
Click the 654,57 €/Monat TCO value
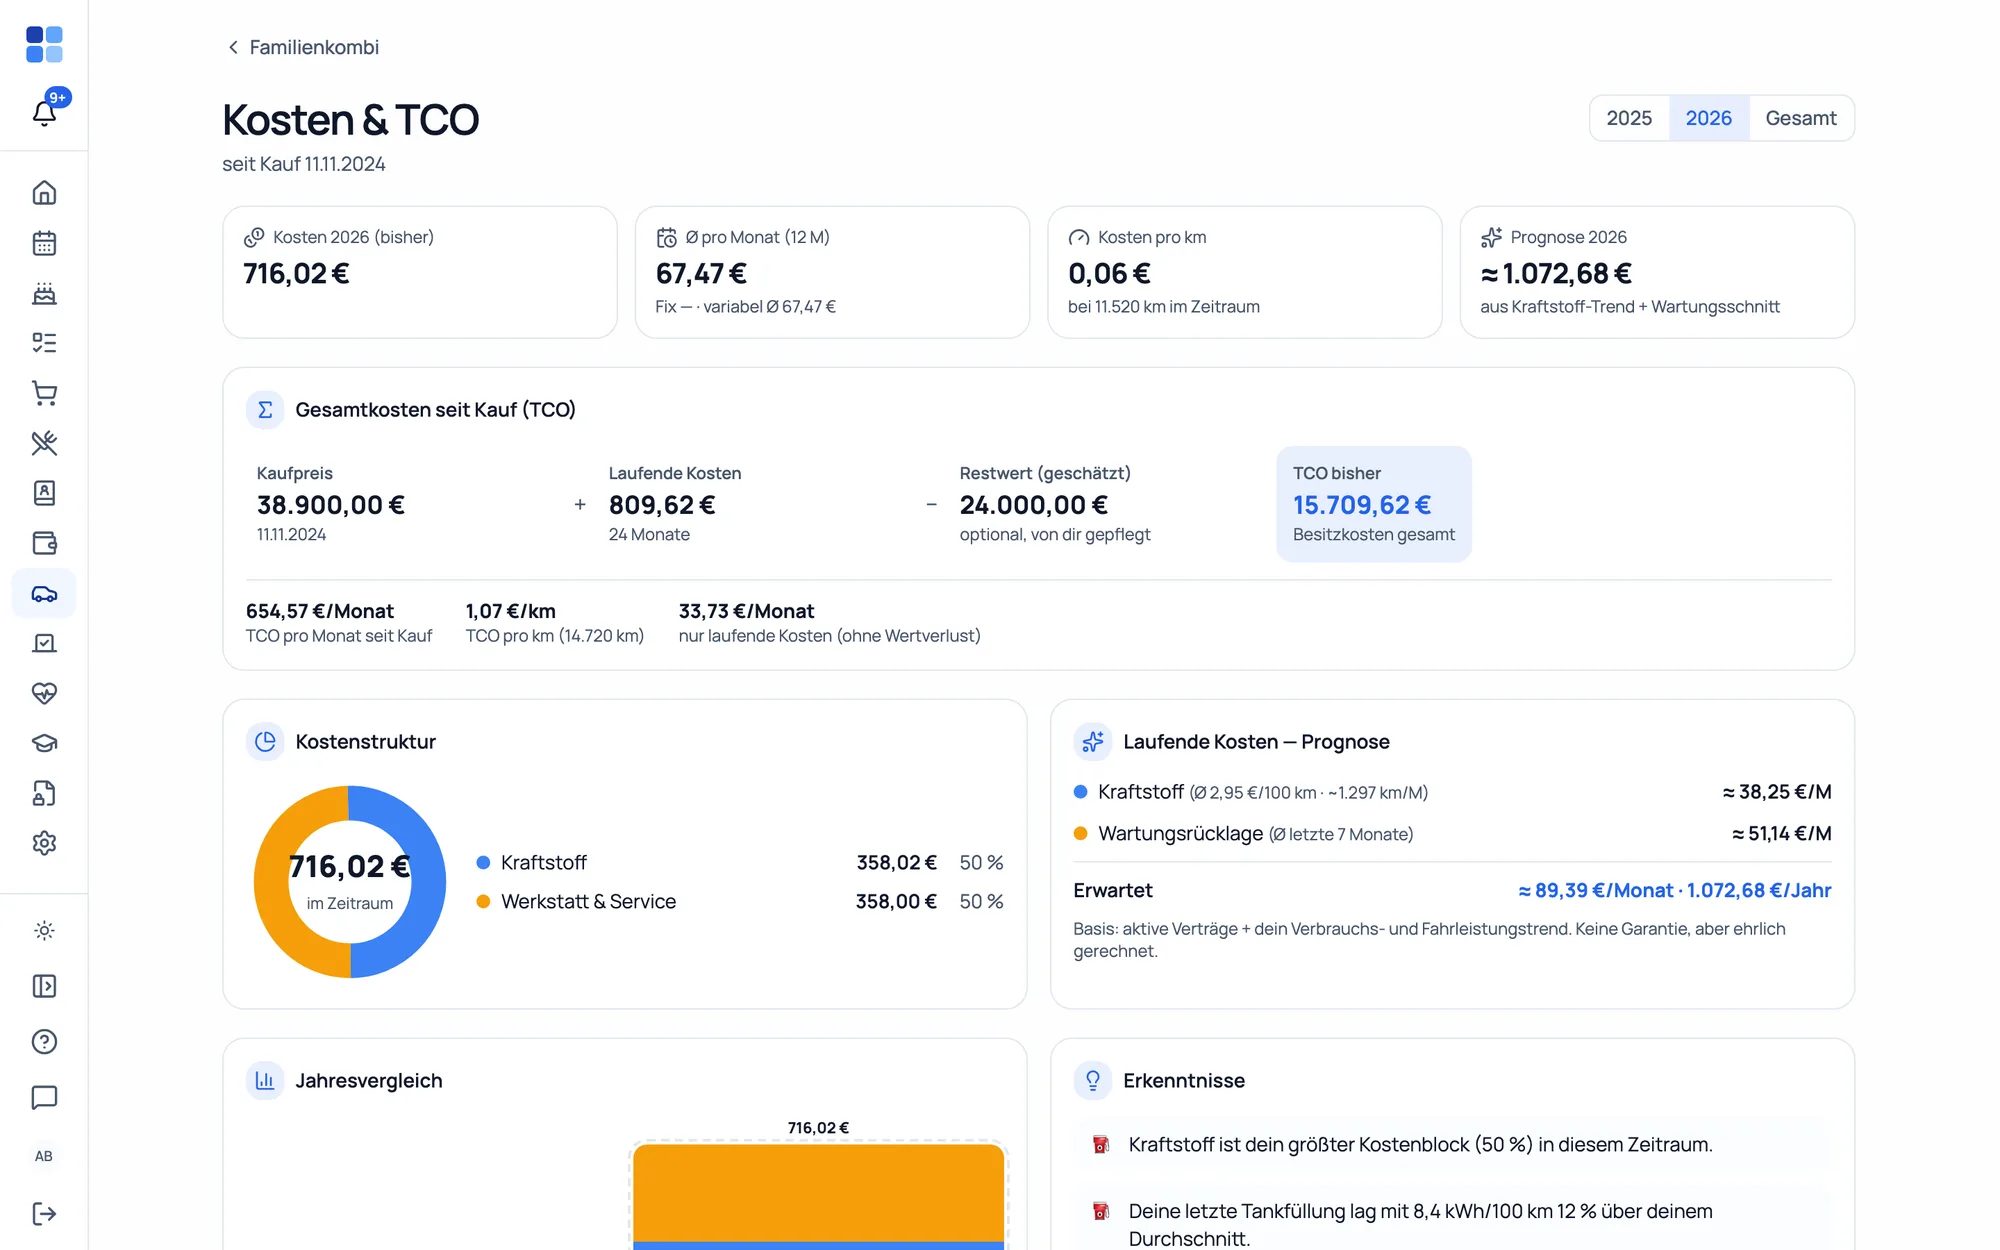tap(320, 611)
